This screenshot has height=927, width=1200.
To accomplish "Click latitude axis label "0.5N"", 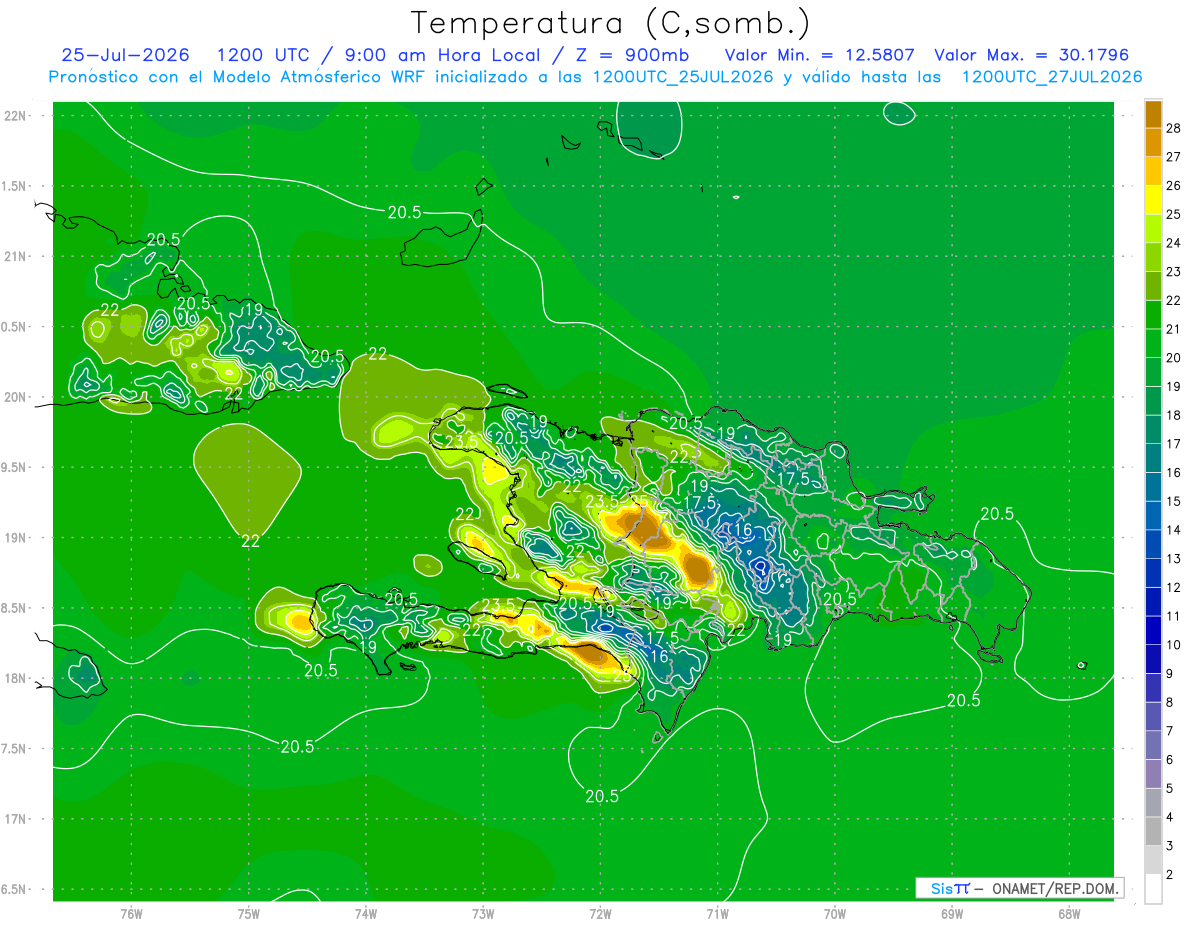I will coord(15,327).
